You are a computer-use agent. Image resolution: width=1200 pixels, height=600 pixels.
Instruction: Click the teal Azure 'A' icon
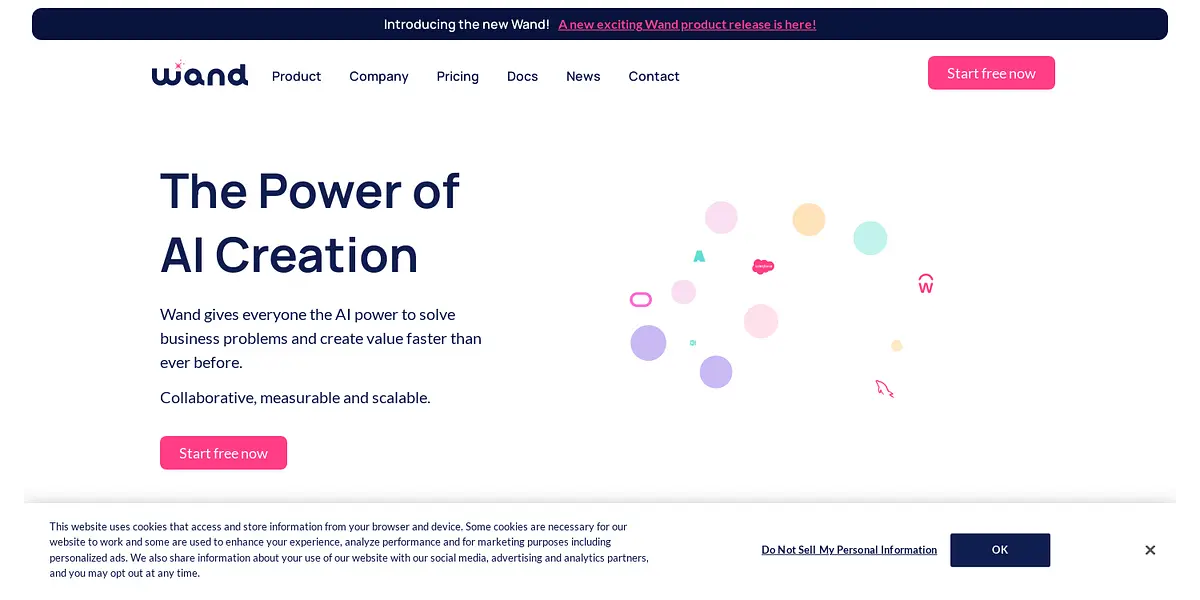699,257
